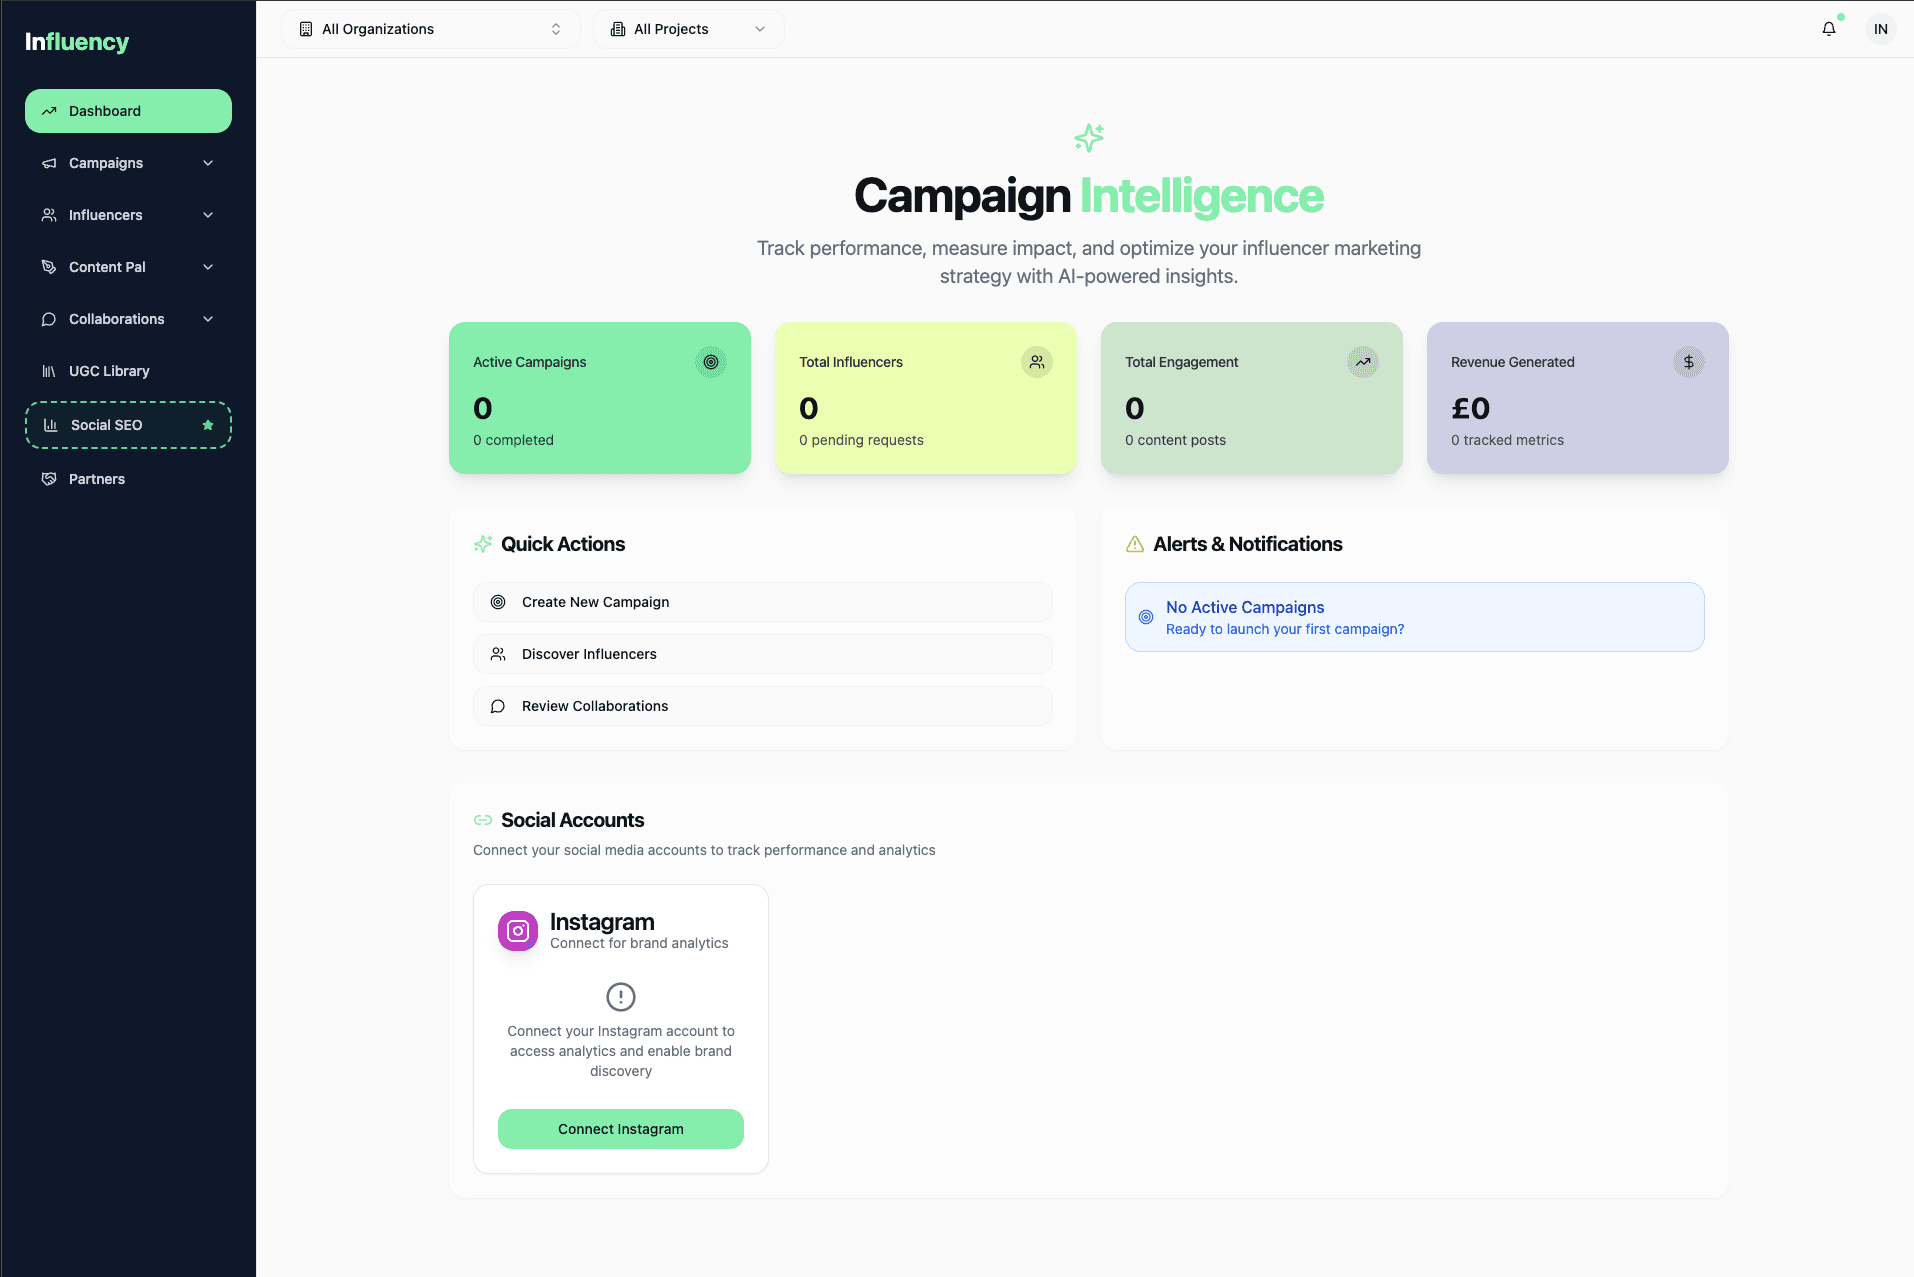
Task: Click the target icon on Active Campaigns card
Action: [710, 362]
